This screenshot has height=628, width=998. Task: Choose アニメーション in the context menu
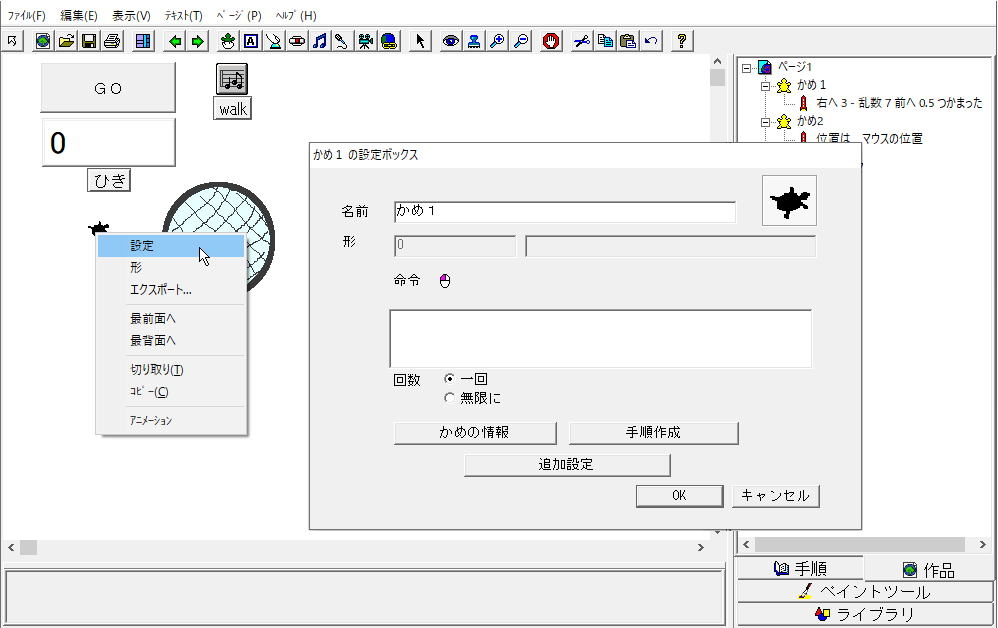[x=171, y=421]
